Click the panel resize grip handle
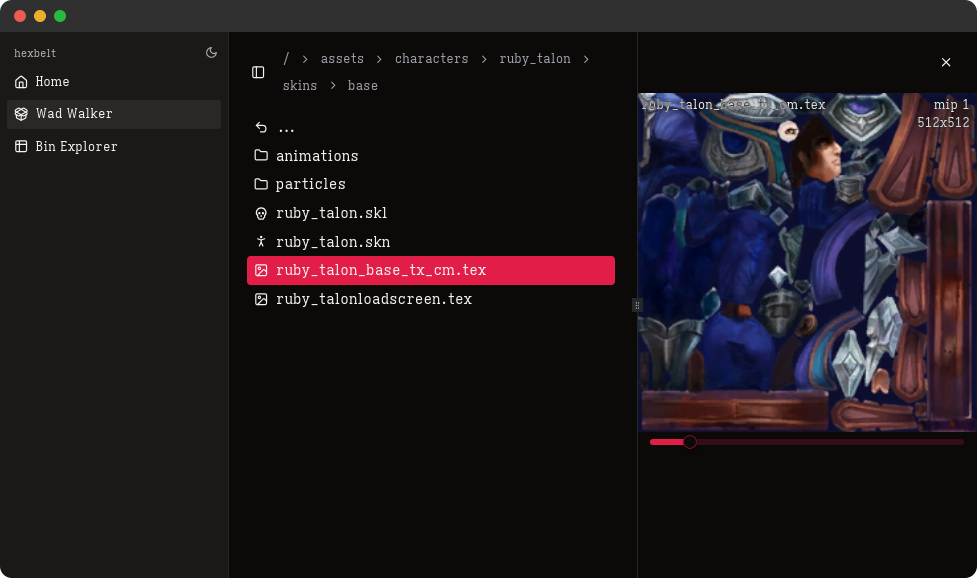Screen dimensions: 977x578 pyautogui.click(x=637, y=305)
